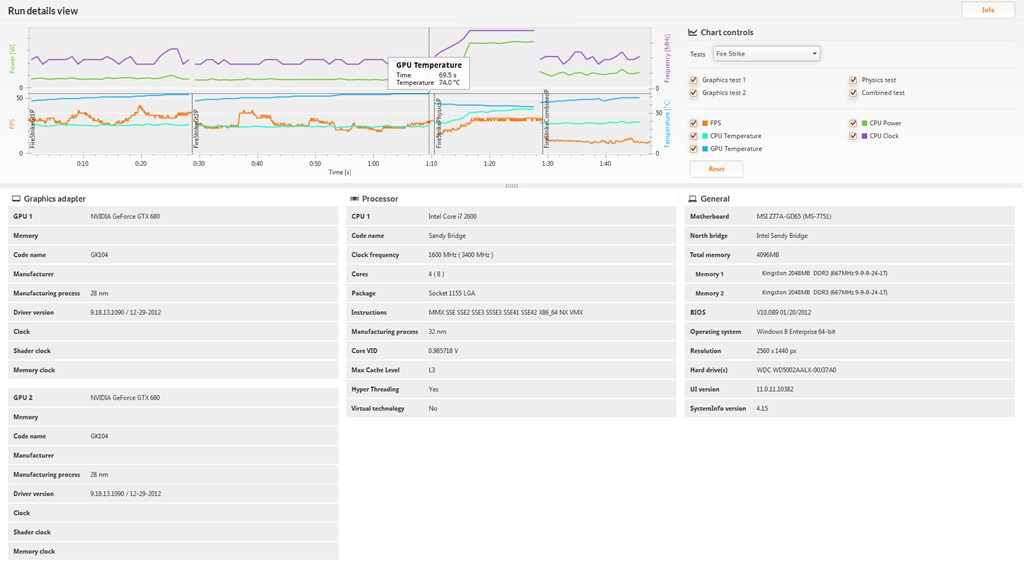Viewport: 1024px width, 576px height.
Task: Disable the Combined test checkbox
Action: point(853,93)
